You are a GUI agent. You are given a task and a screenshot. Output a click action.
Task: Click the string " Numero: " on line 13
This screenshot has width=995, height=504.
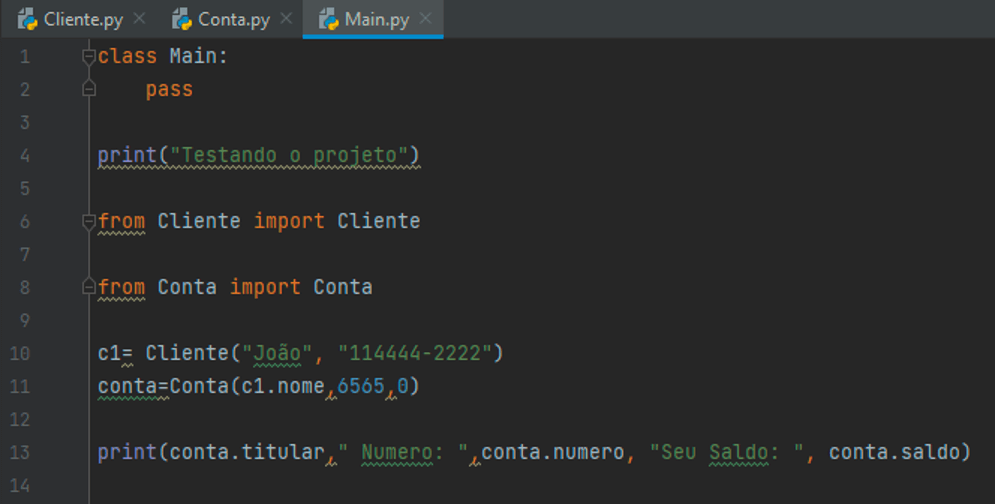402,451
